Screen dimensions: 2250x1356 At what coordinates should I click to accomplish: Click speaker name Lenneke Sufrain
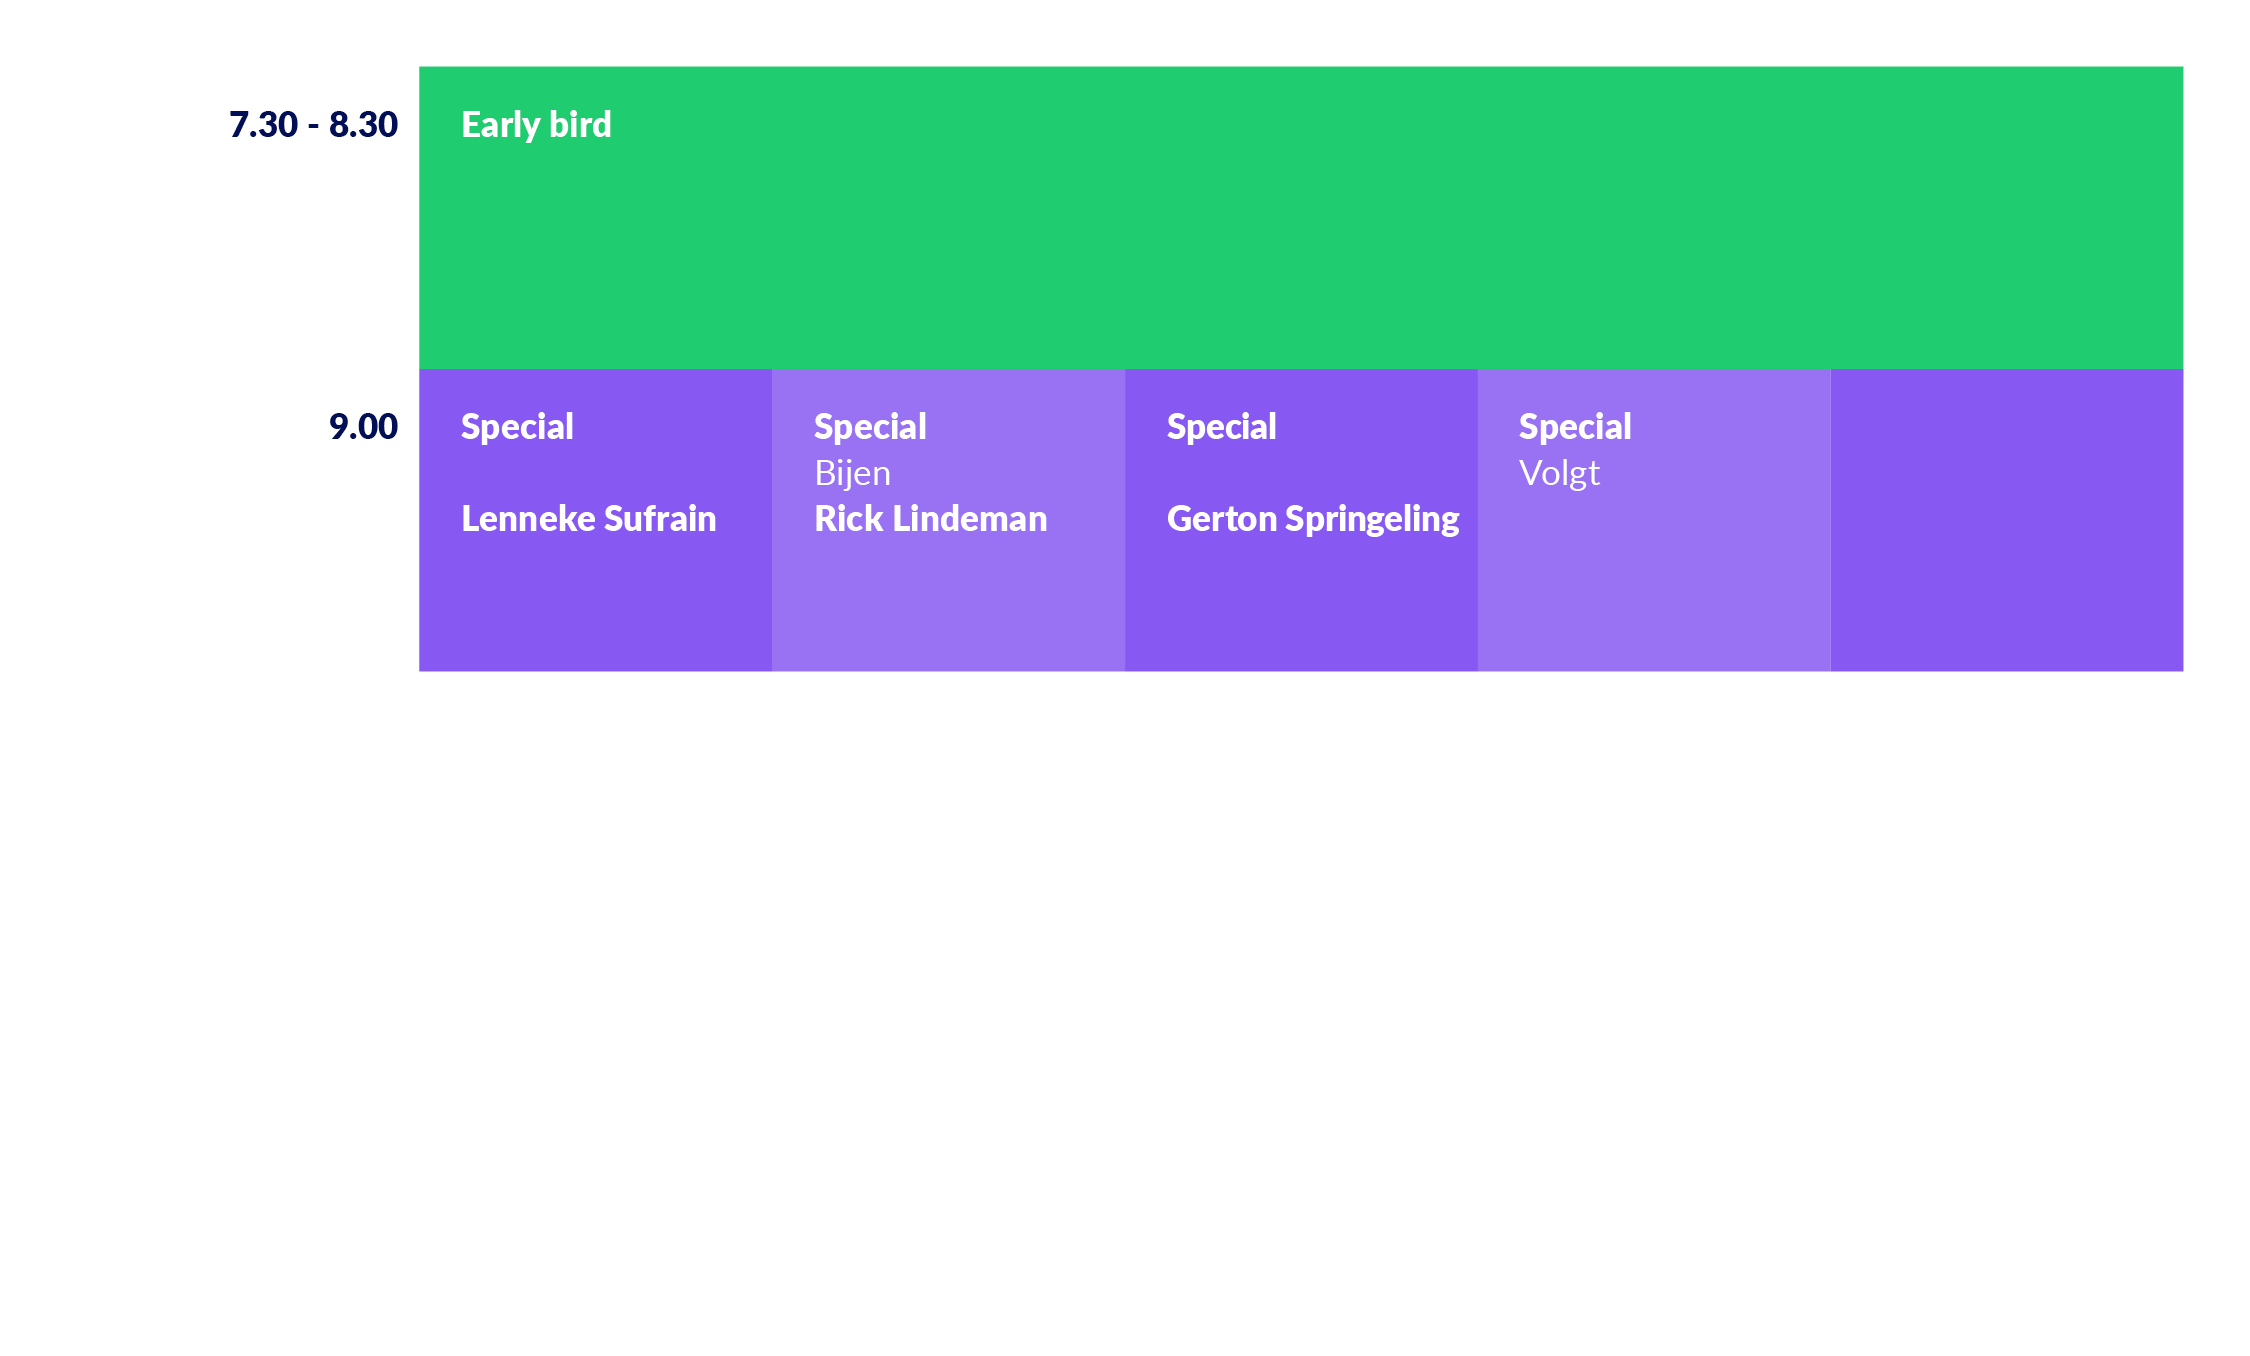(x=588, y=519)
